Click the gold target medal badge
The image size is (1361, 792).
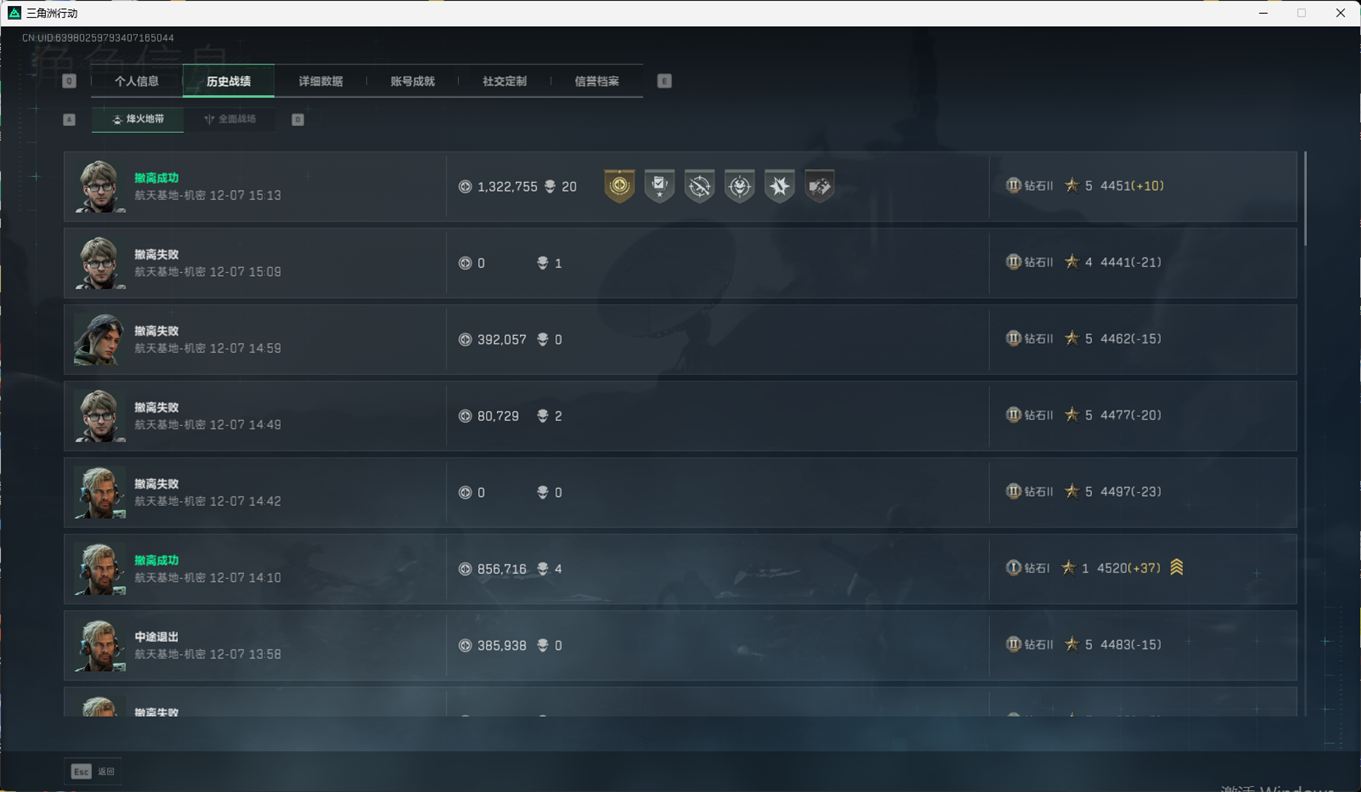(619, 186)
